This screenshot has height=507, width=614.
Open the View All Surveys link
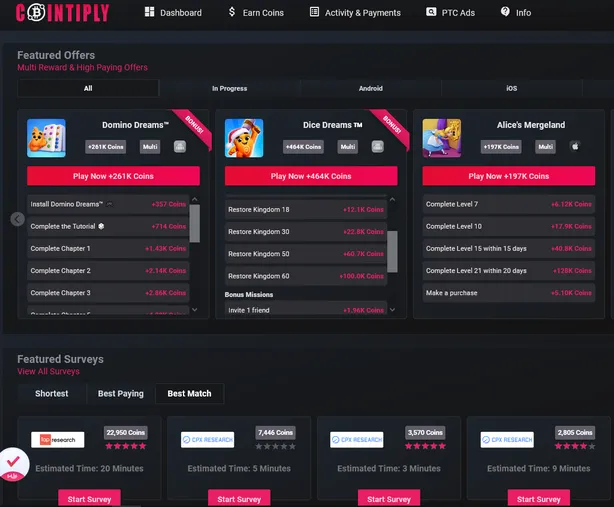48,372
